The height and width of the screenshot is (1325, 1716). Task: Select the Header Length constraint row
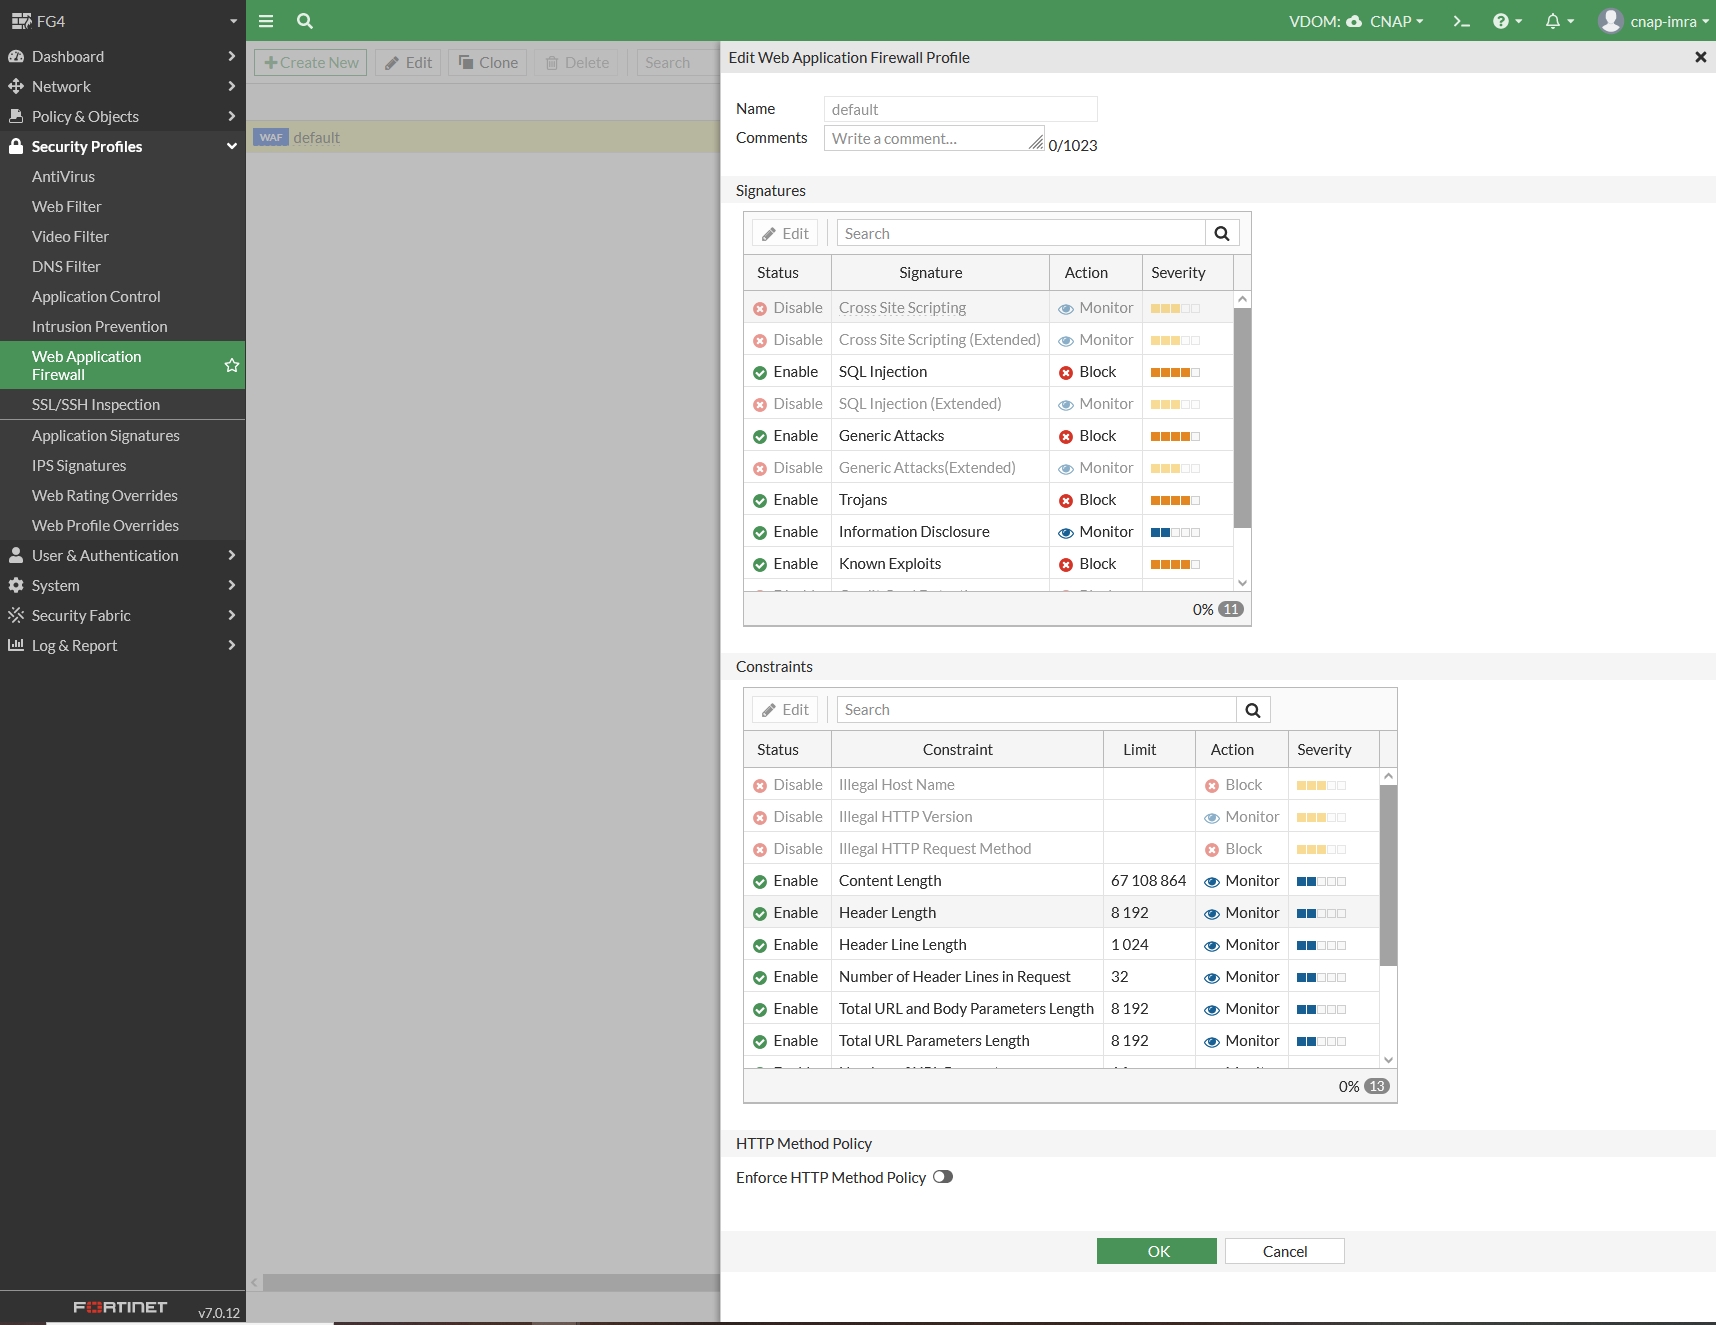(x=1062, y=913)
